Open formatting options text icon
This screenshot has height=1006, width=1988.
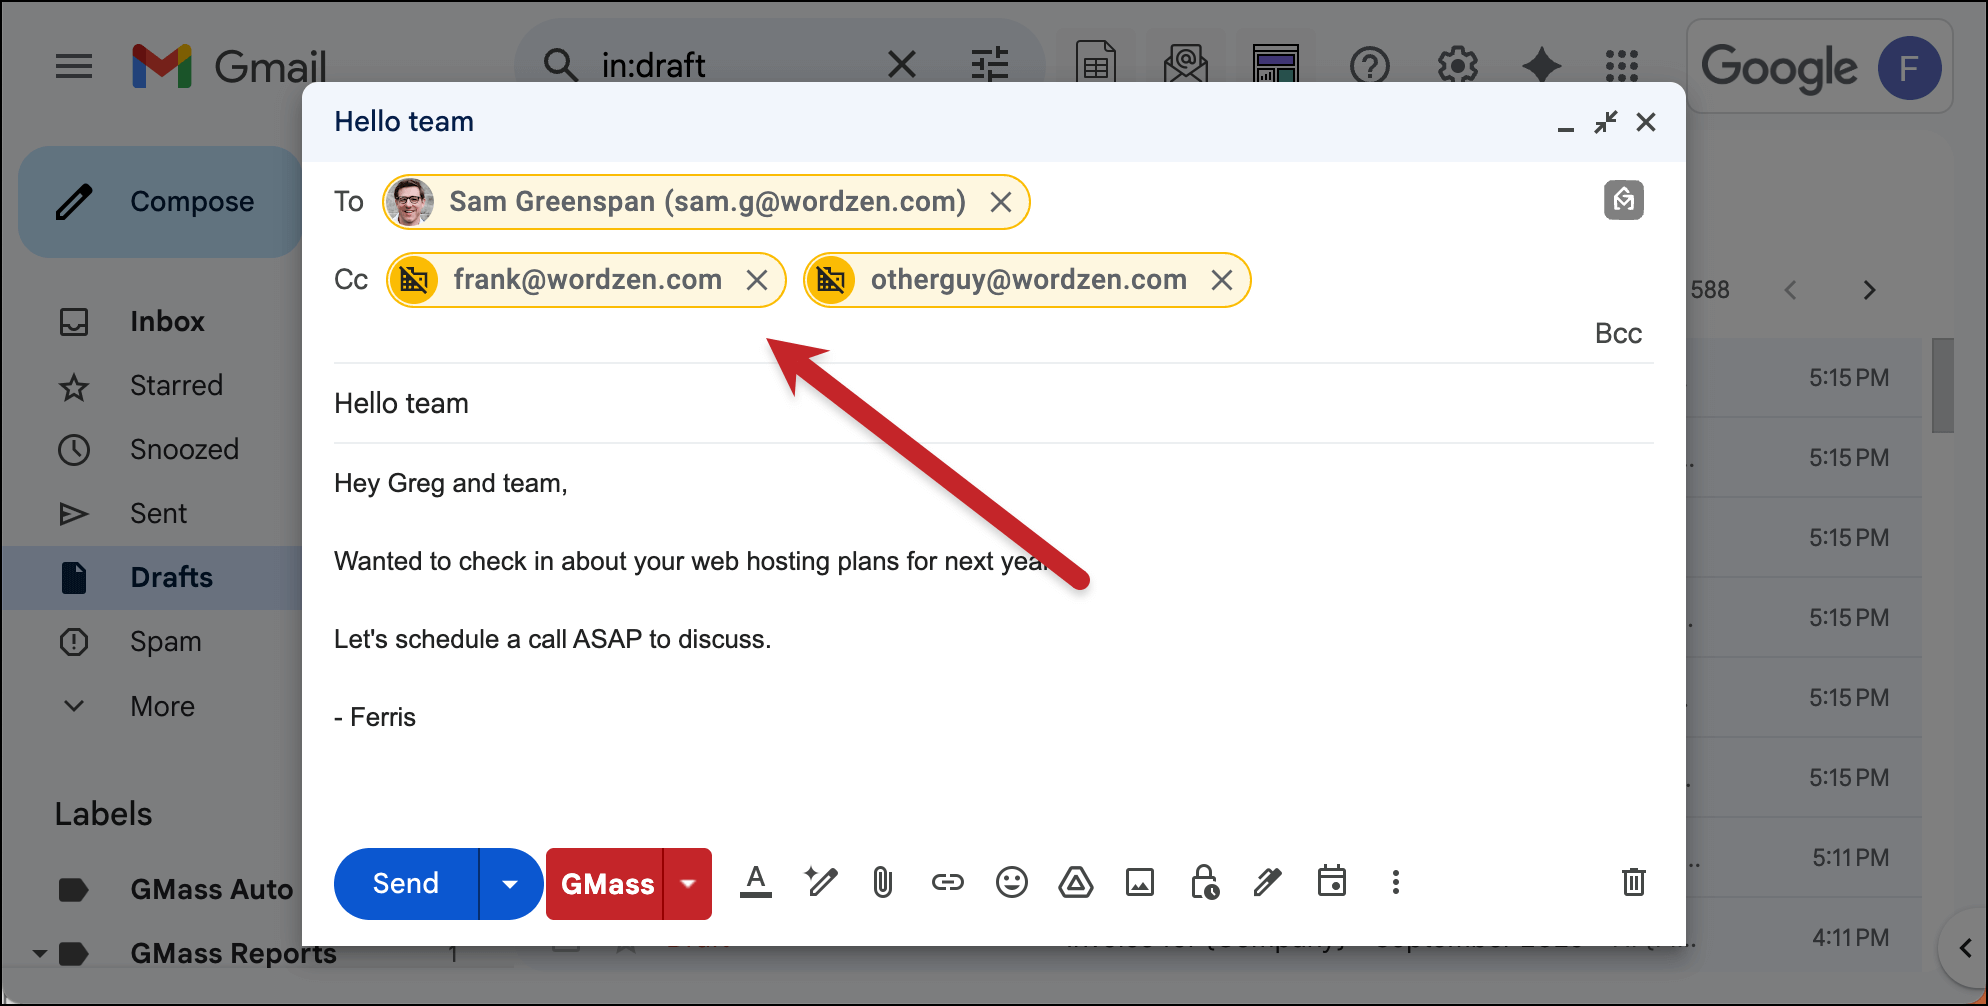(x=755, y=883)
